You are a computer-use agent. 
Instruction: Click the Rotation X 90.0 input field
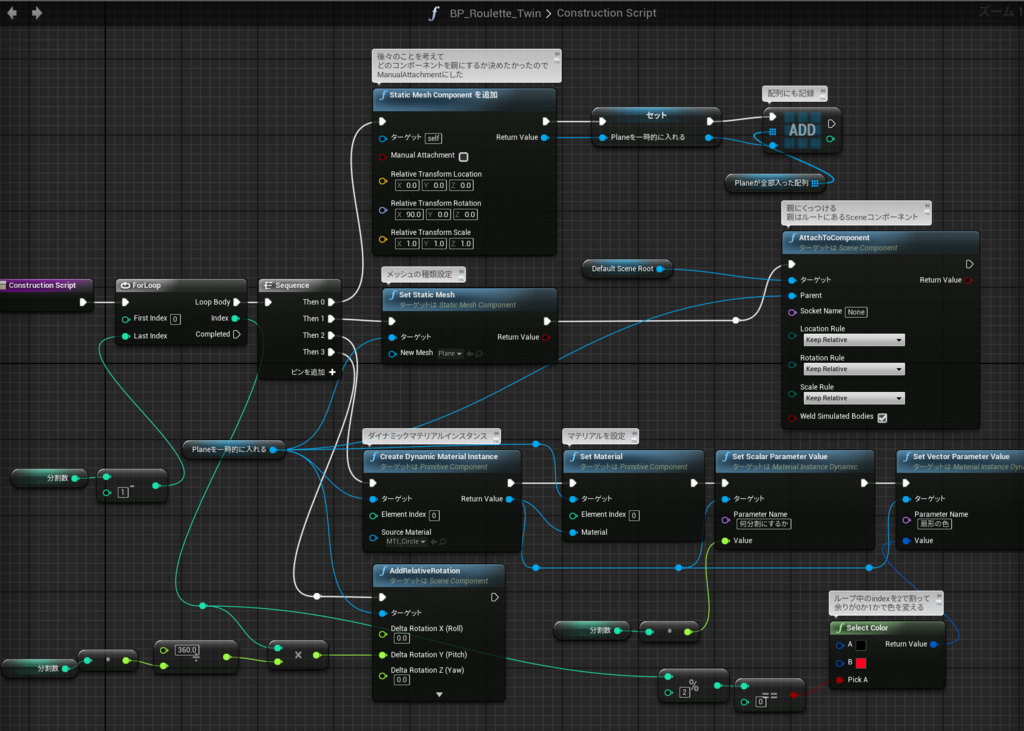(x=409, y=214)
